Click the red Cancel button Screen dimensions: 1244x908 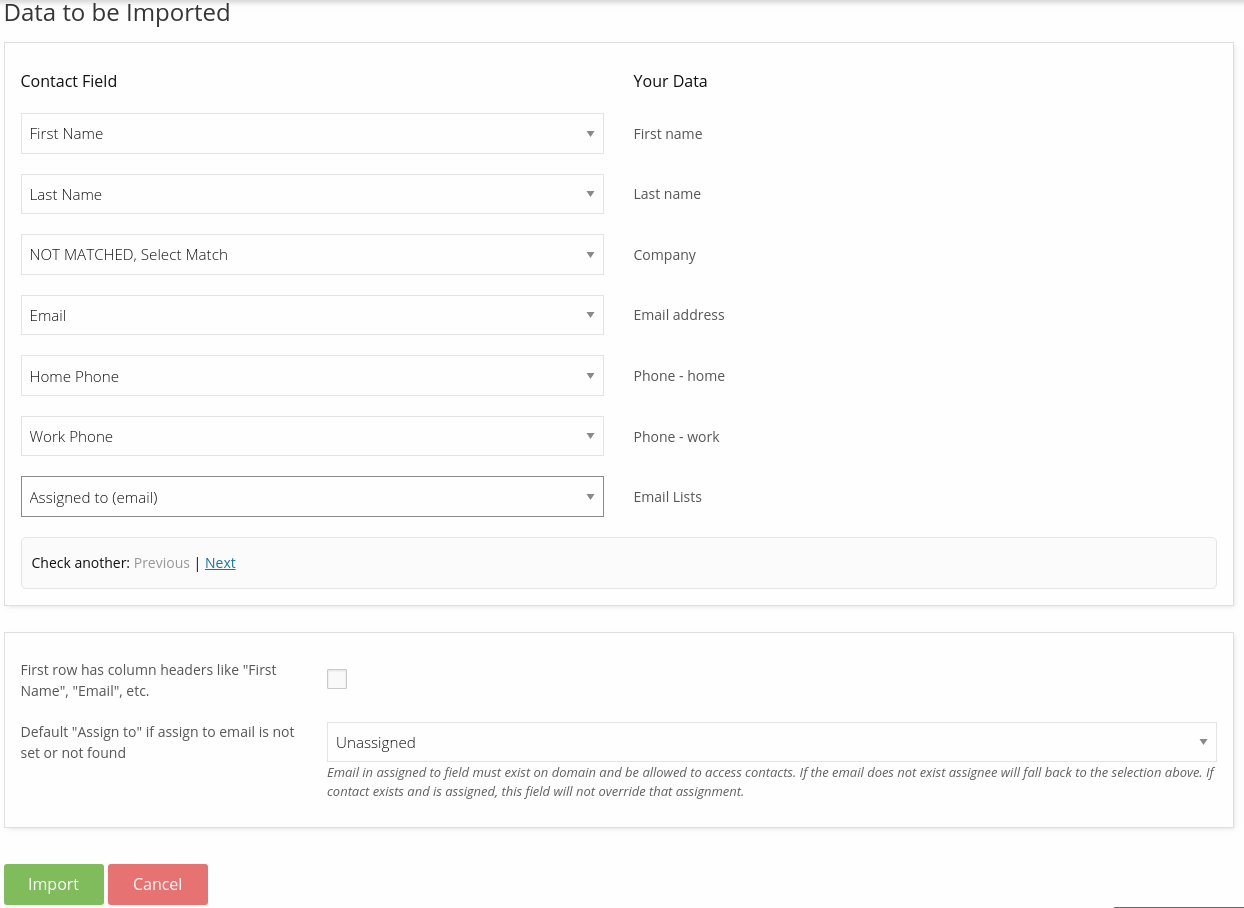click(x=158, y=884)
